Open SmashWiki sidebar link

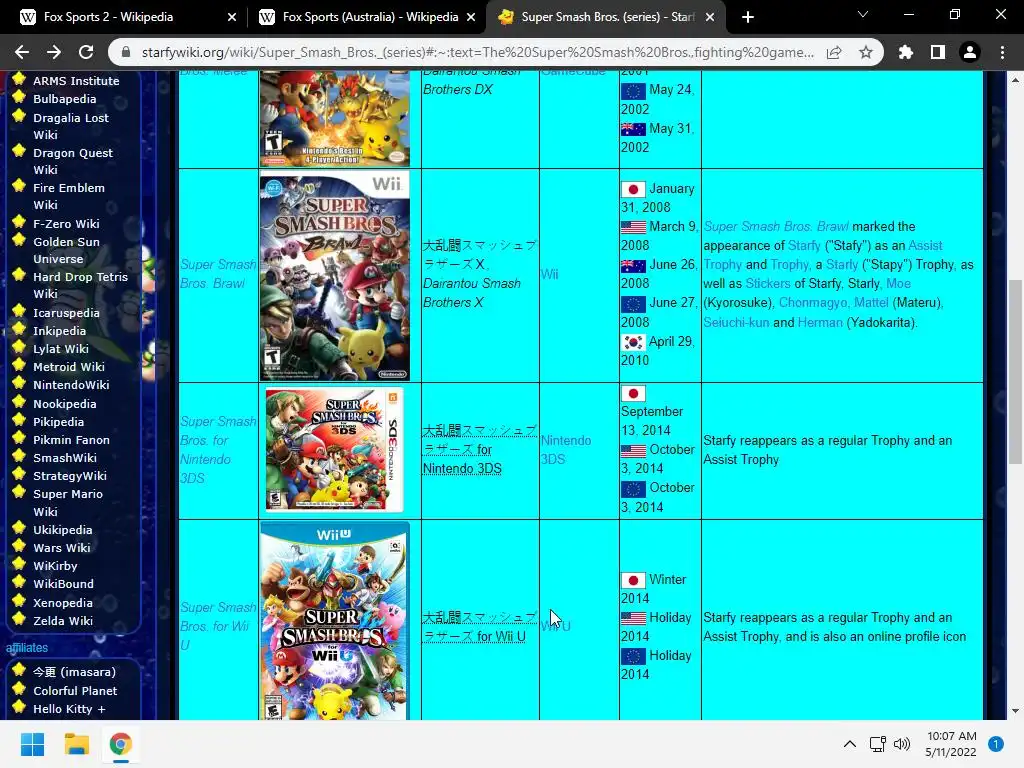pyautogui.click(x=65, y=458)
